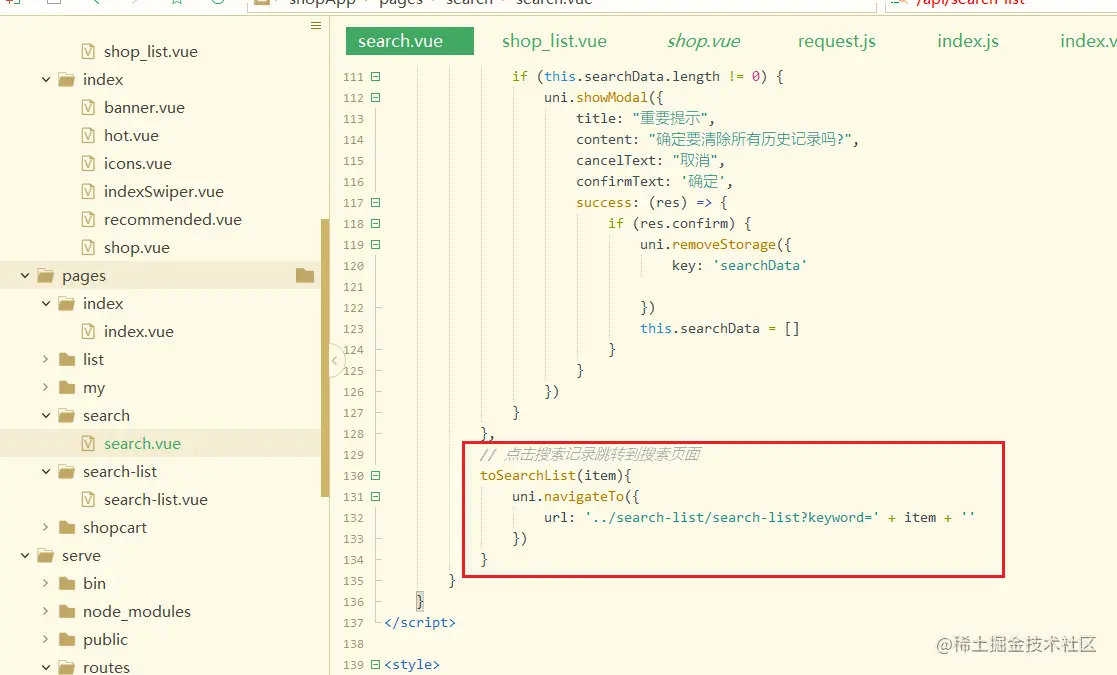Collapse the index folder under pages

(x=46, y=303)
